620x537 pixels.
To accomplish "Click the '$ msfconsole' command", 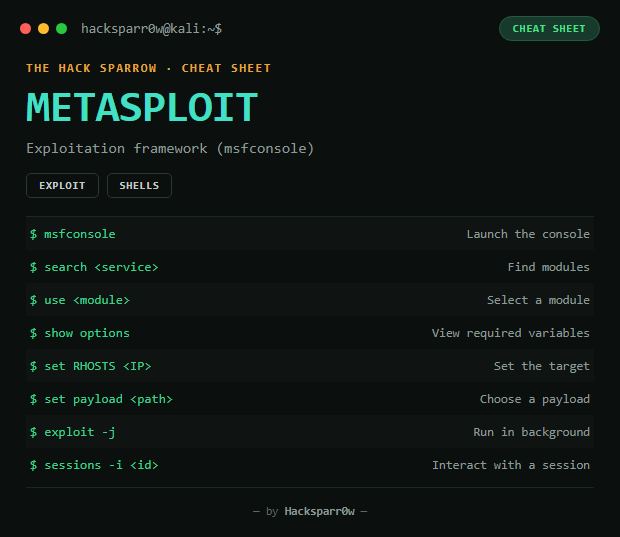I will [73, 234].
